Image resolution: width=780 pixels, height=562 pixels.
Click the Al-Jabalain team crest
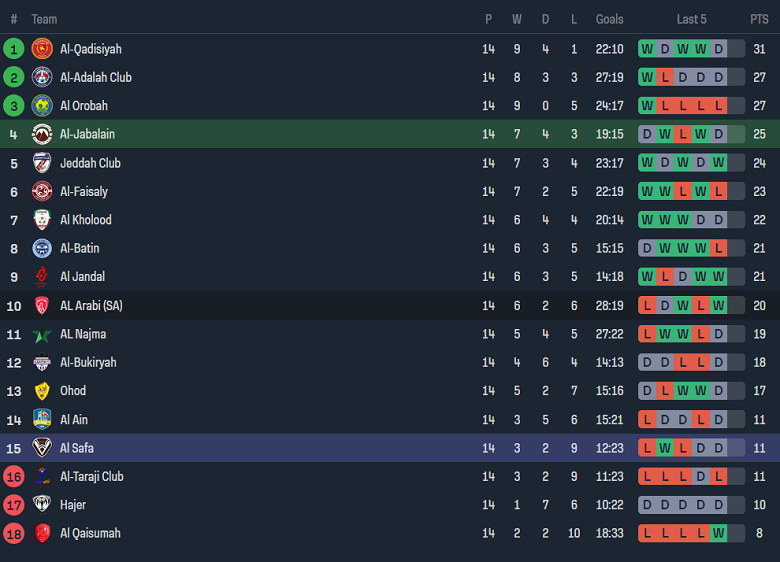click(42, 134)
